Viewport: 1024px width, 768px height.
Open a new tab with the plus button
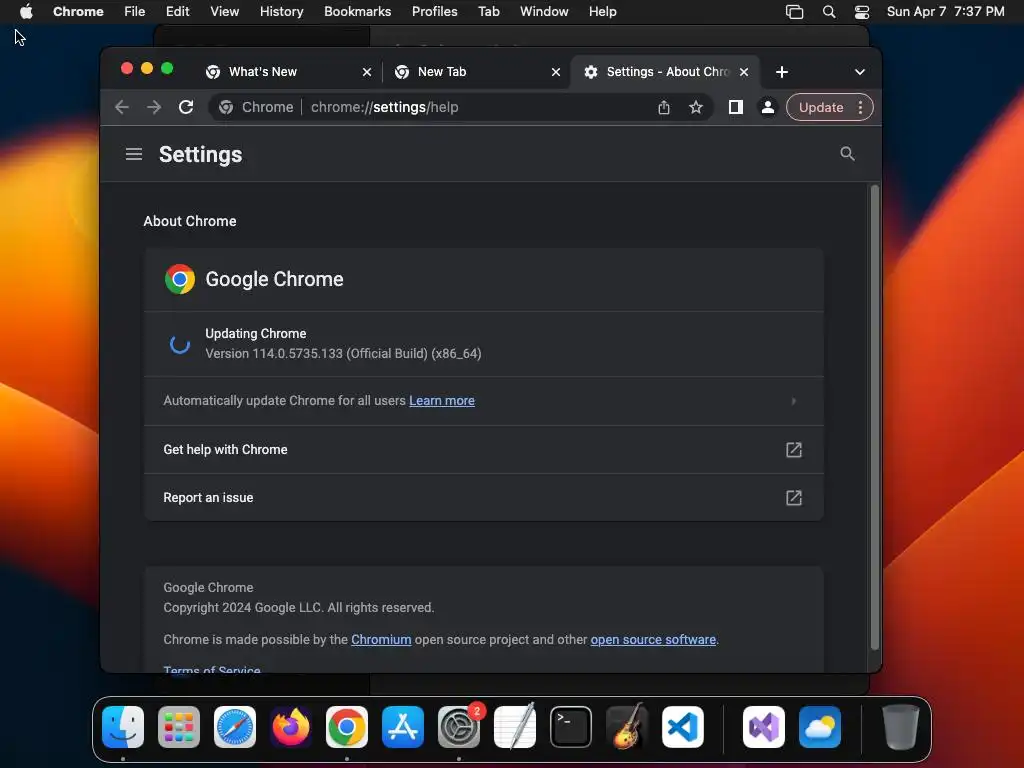point(782,72)
